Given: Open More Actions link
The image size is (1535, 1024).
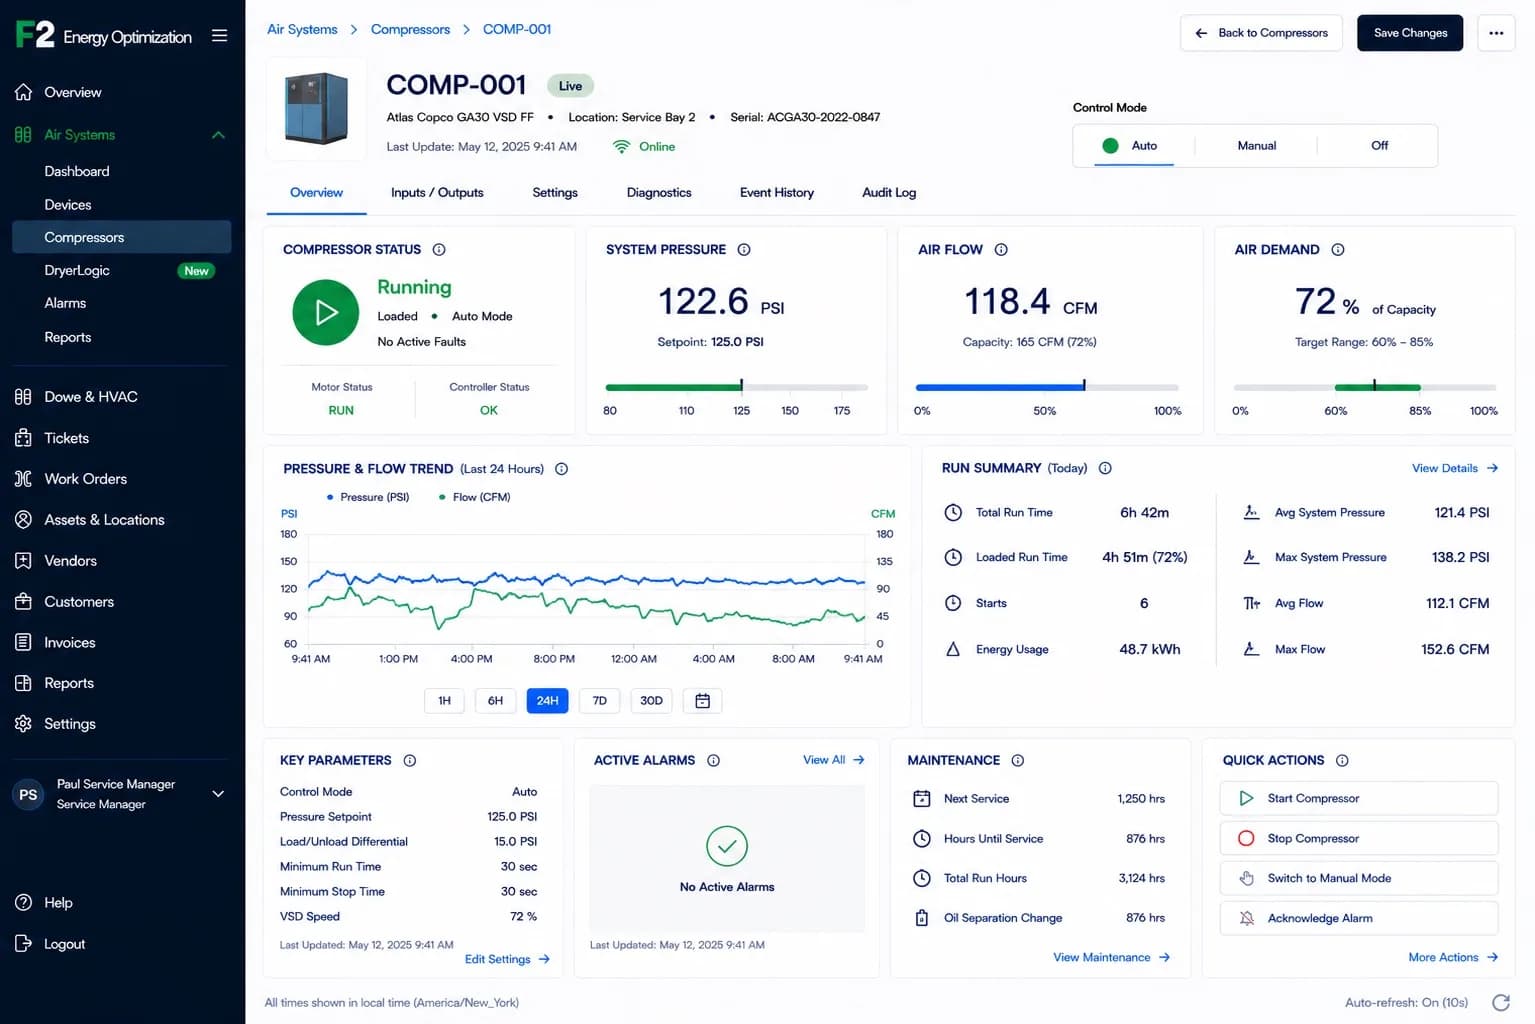Looking at the screenshot, I should tap(1453, 957).
